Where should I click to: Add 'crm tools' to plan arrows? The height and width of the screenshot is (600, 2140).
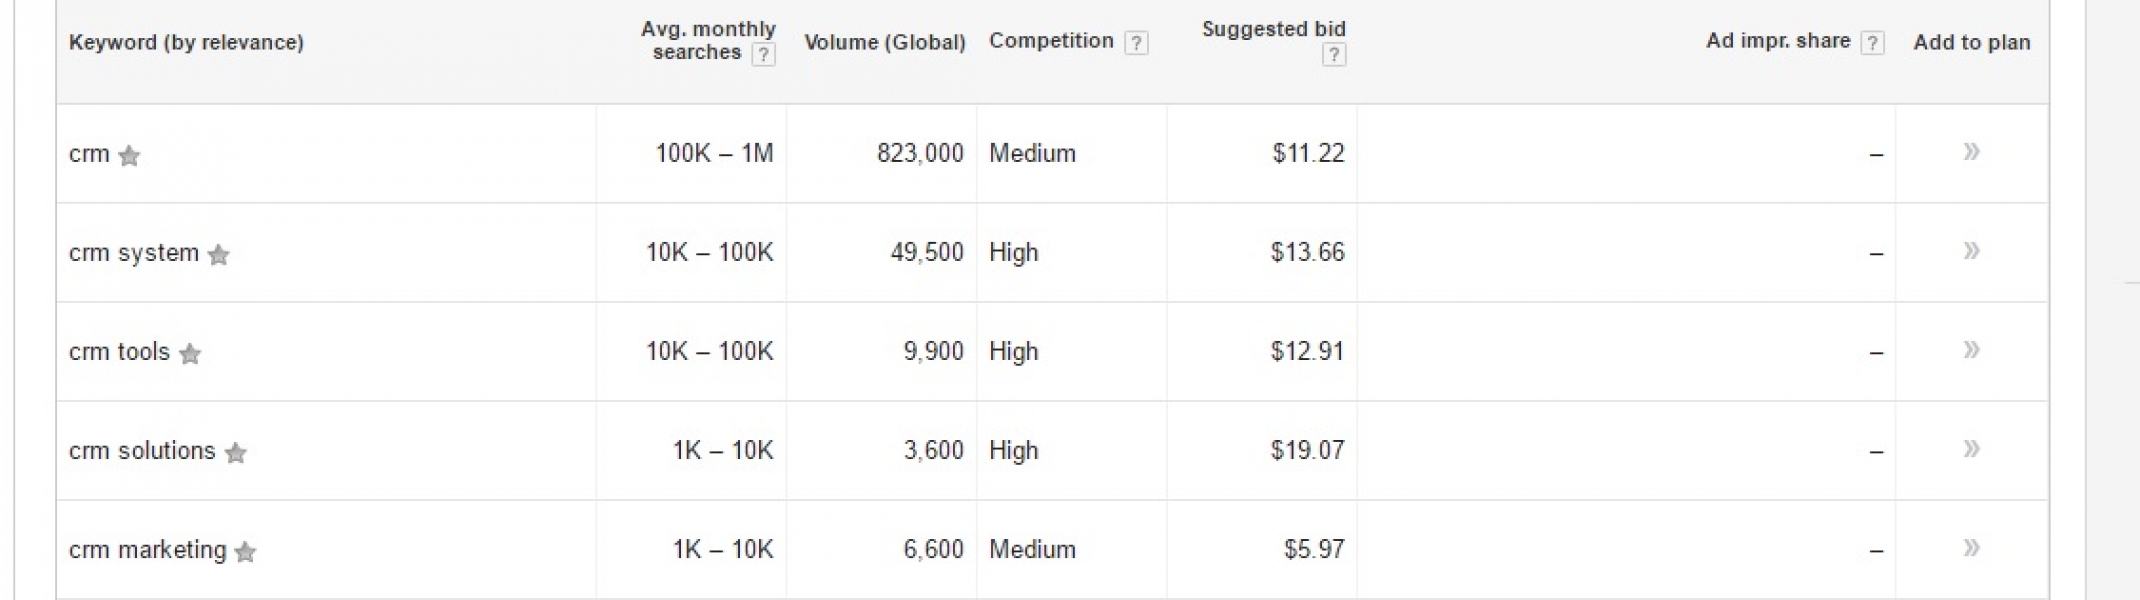tap(1971, 350)
